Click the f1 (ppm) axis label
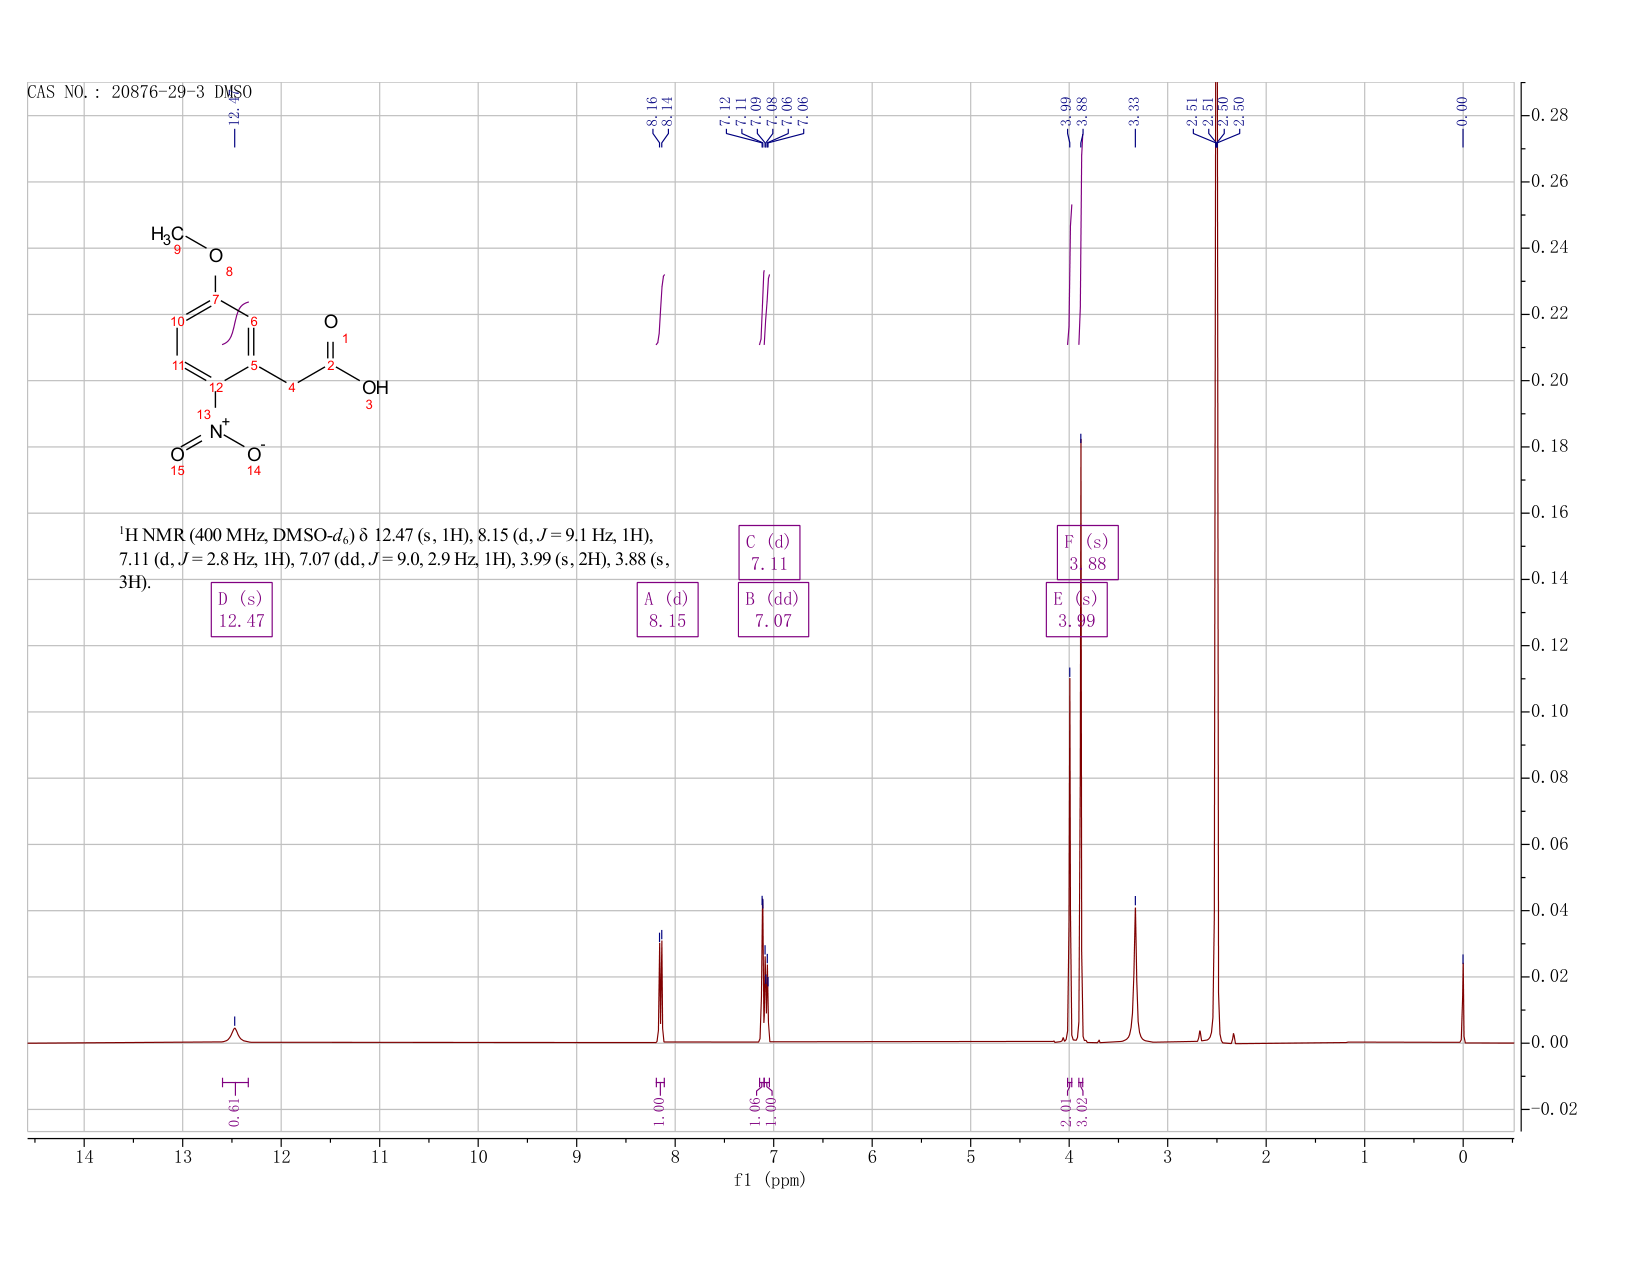Viewport: 1650px width, 1275px height. (x=770, y=1180)
